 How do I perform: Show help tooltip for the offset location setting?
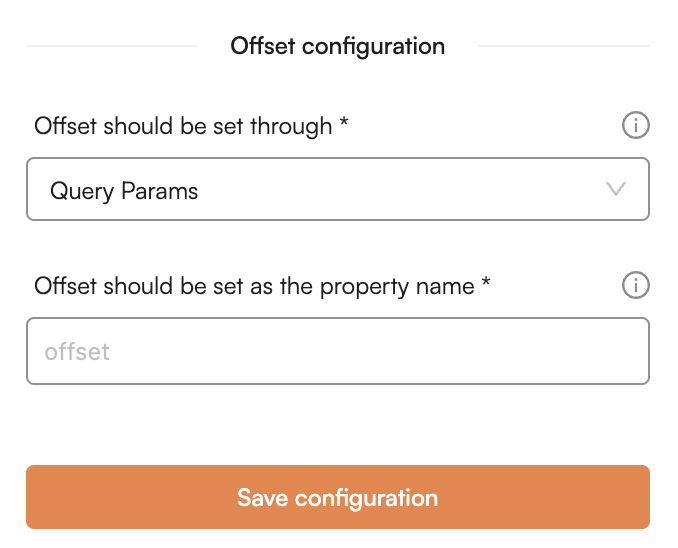pyautogui.click(x=636, y=126)
